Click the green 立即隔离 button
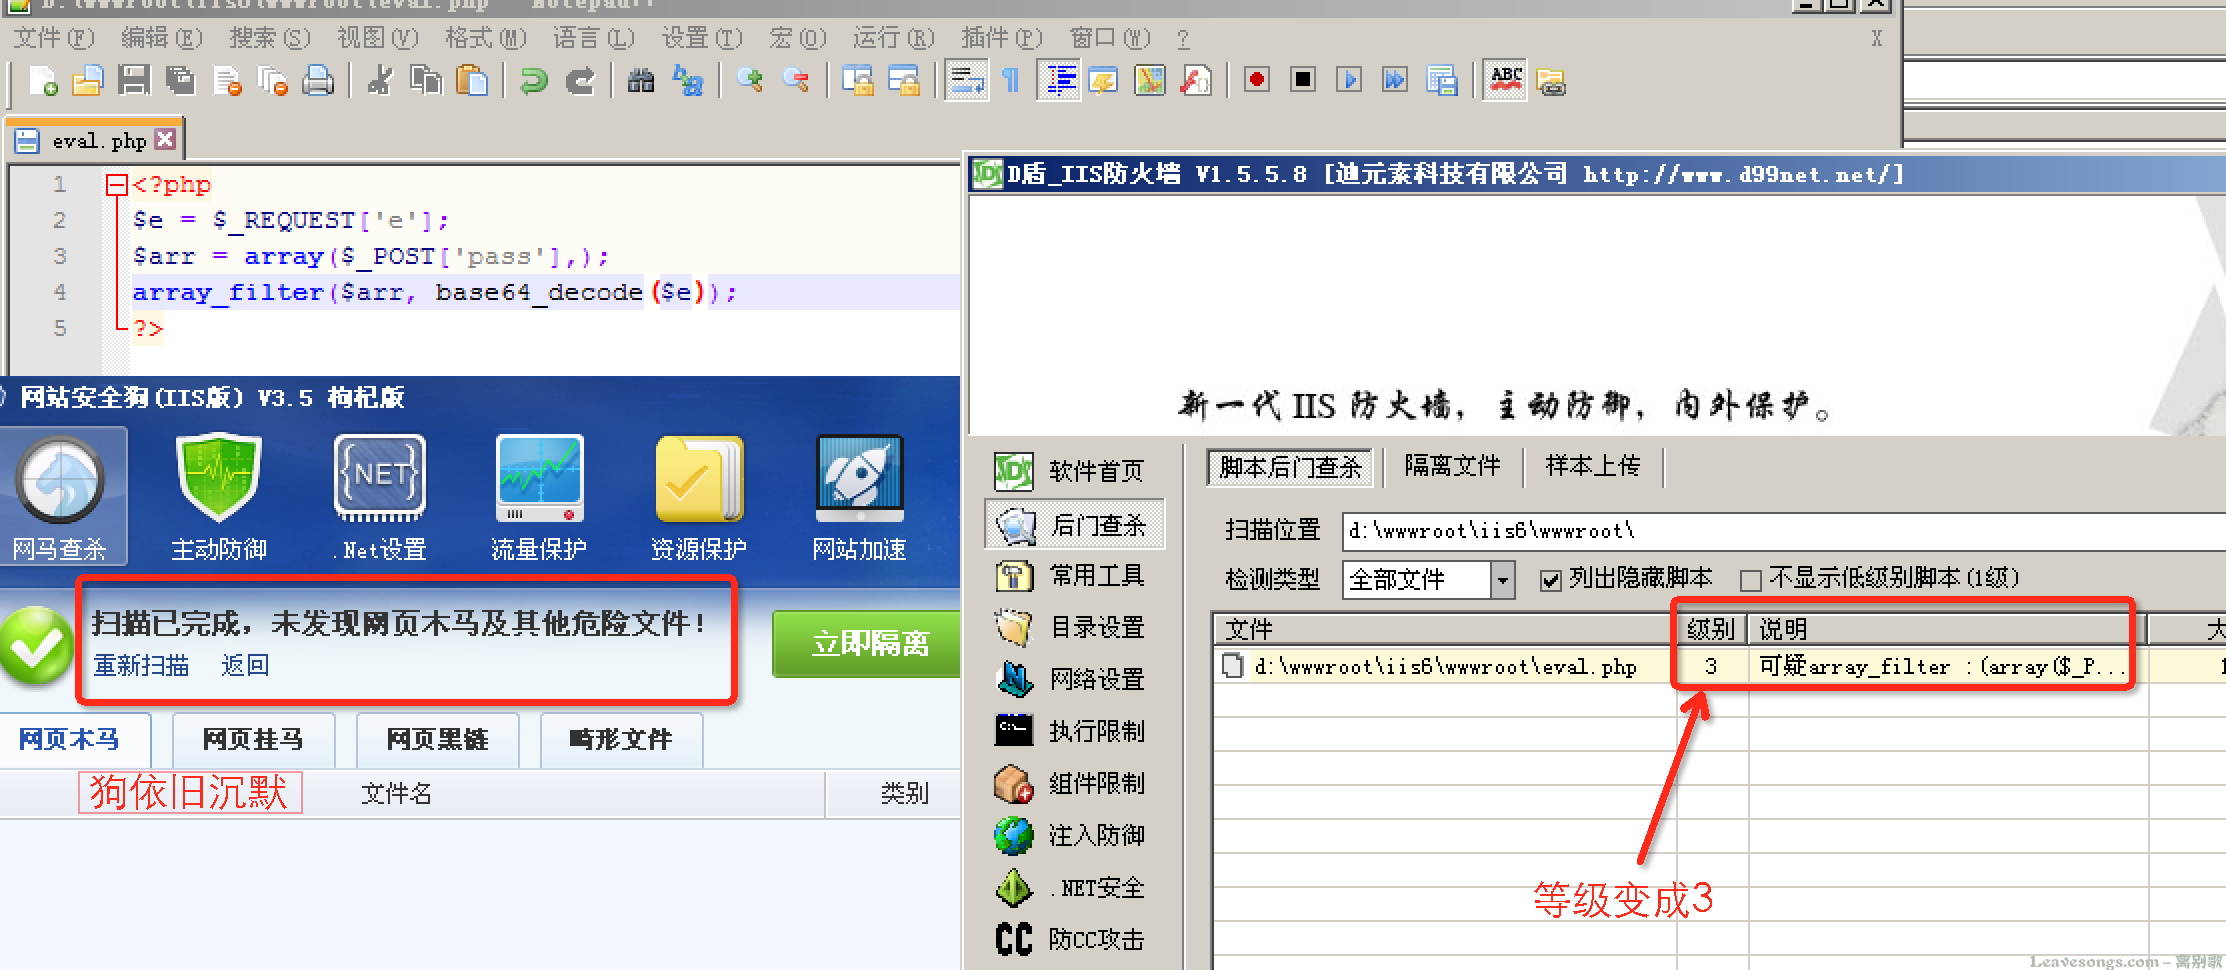 (x=868, y=643)
